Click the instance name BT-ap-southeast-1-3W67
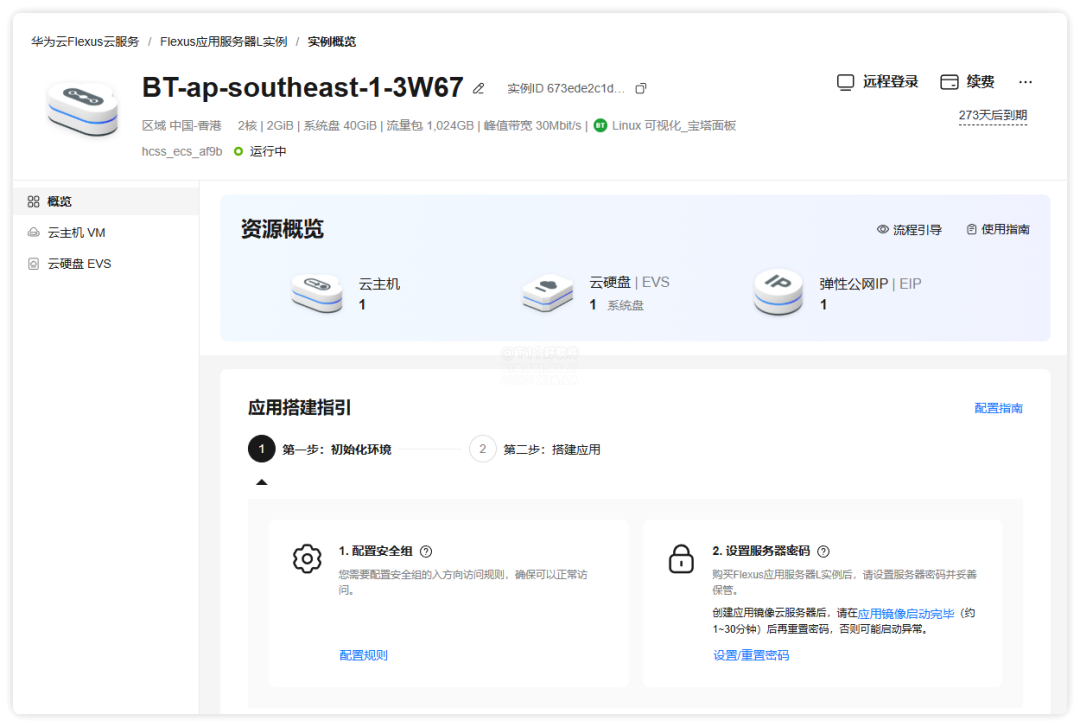1080x727 pixels. click(x=302, y=88)
